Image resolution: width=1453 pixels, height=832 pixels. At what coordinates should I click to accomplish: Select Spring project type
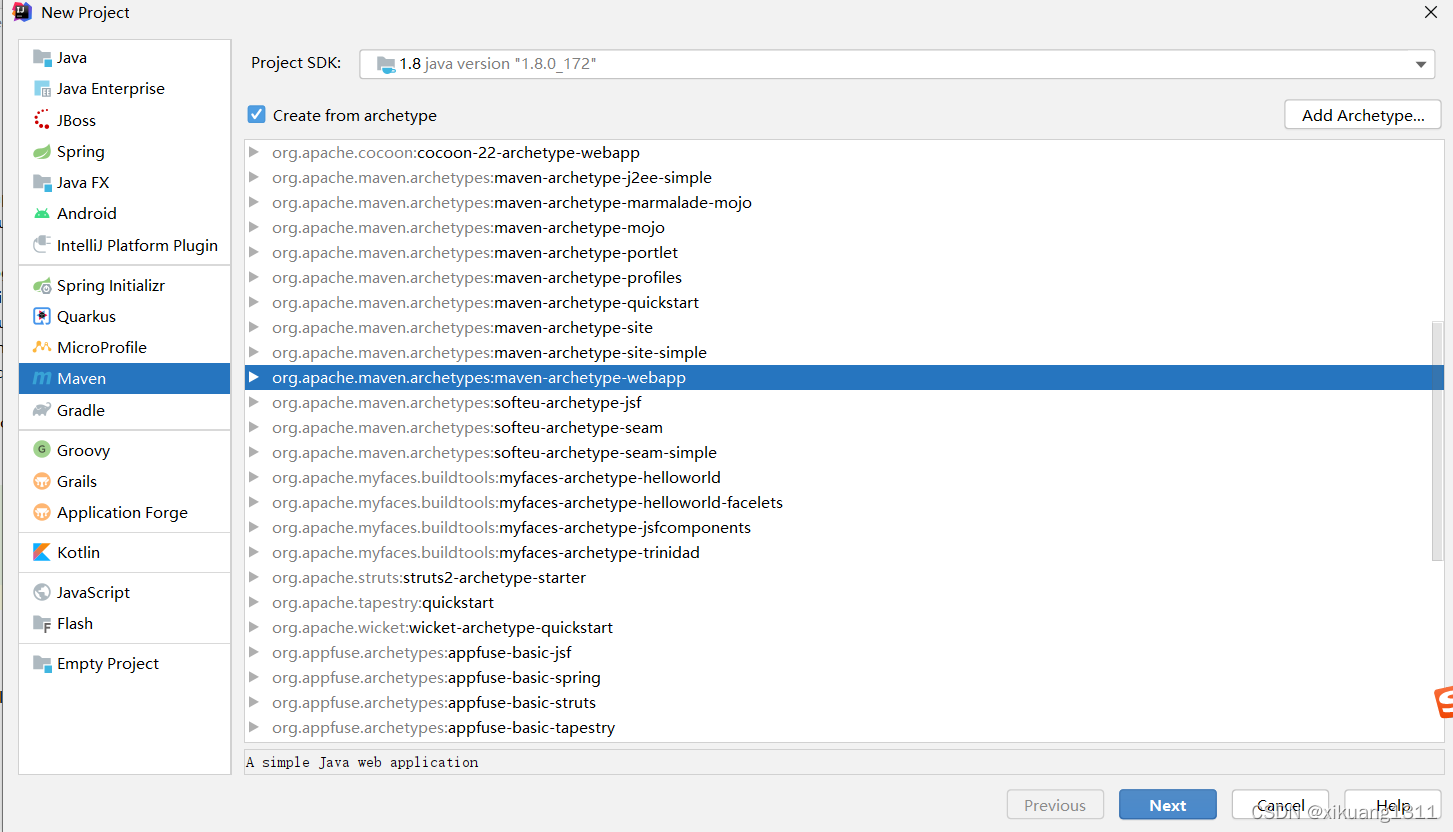pyautogui.click(x=125, y=152)
